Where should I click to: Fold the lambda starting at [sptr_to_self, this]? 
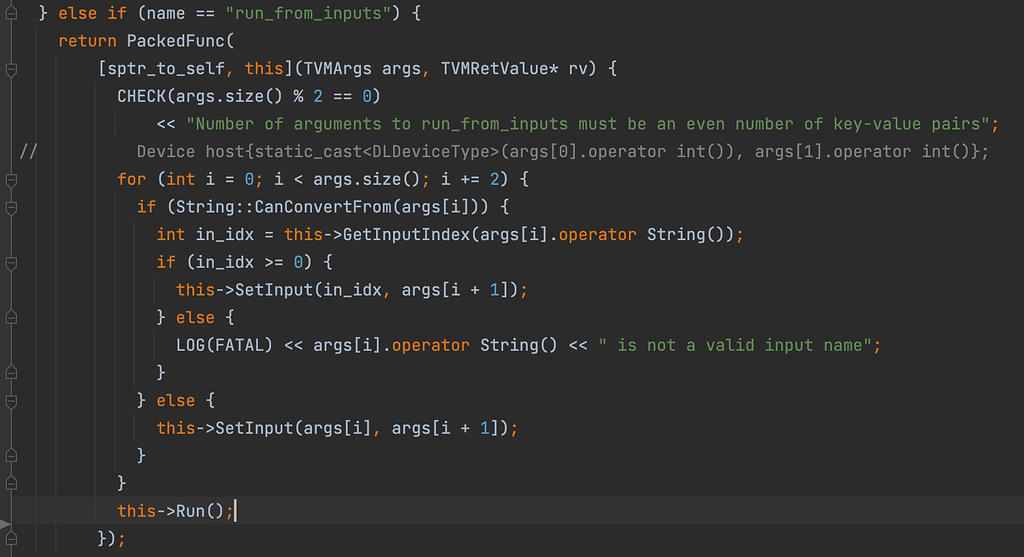click(x=11, y=69)
